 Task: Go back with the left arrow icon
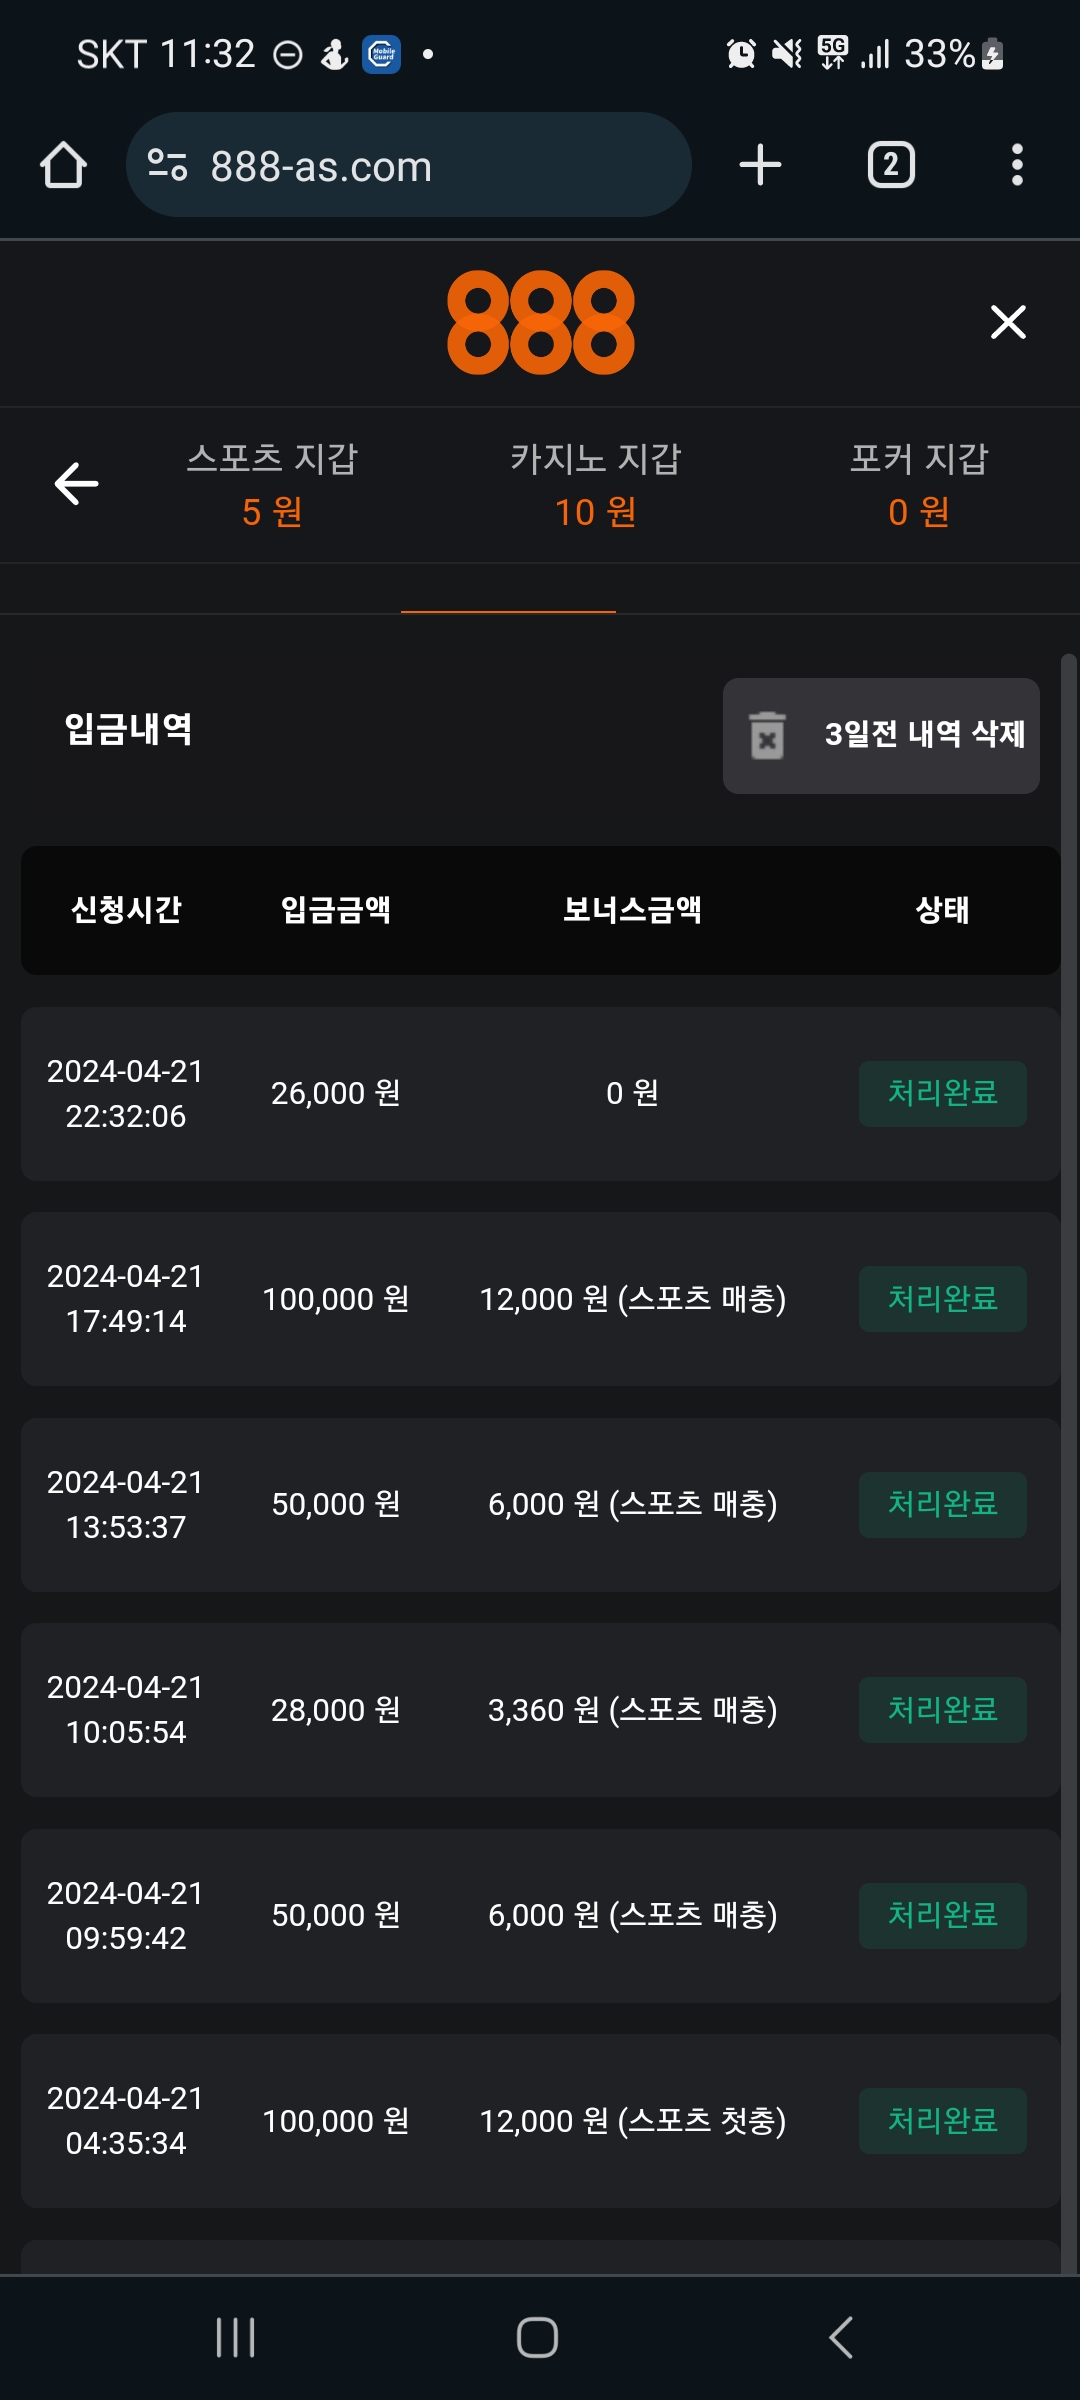76,484
